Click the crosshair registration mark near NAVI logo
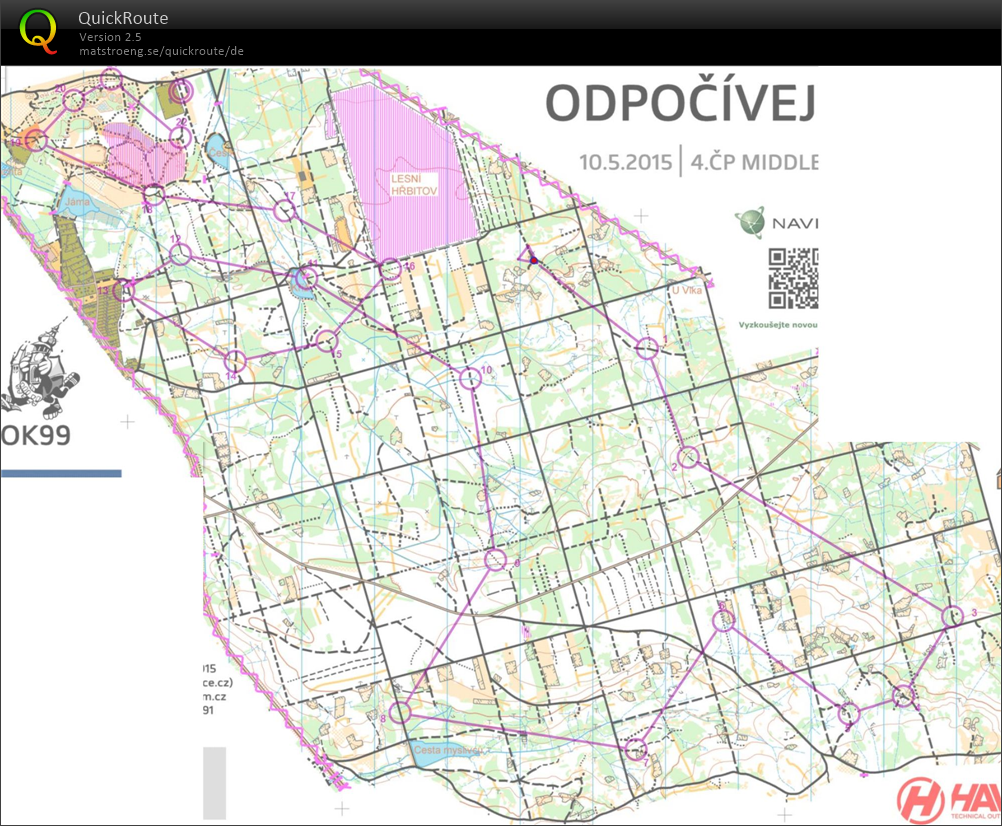 pyautogui.click(x=641, y=214)
